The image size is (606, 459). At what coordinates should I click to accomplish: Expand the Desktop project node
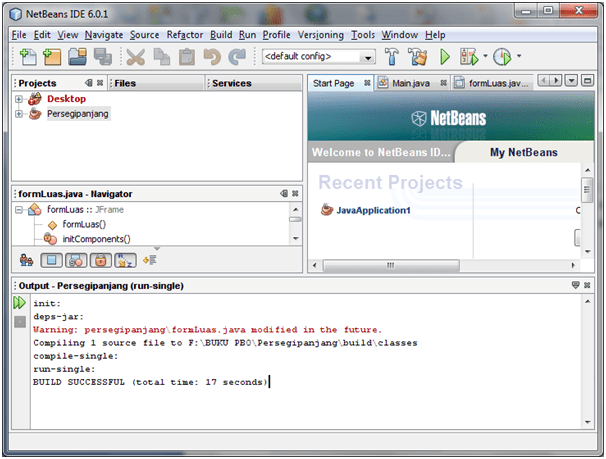click(19, 99)
